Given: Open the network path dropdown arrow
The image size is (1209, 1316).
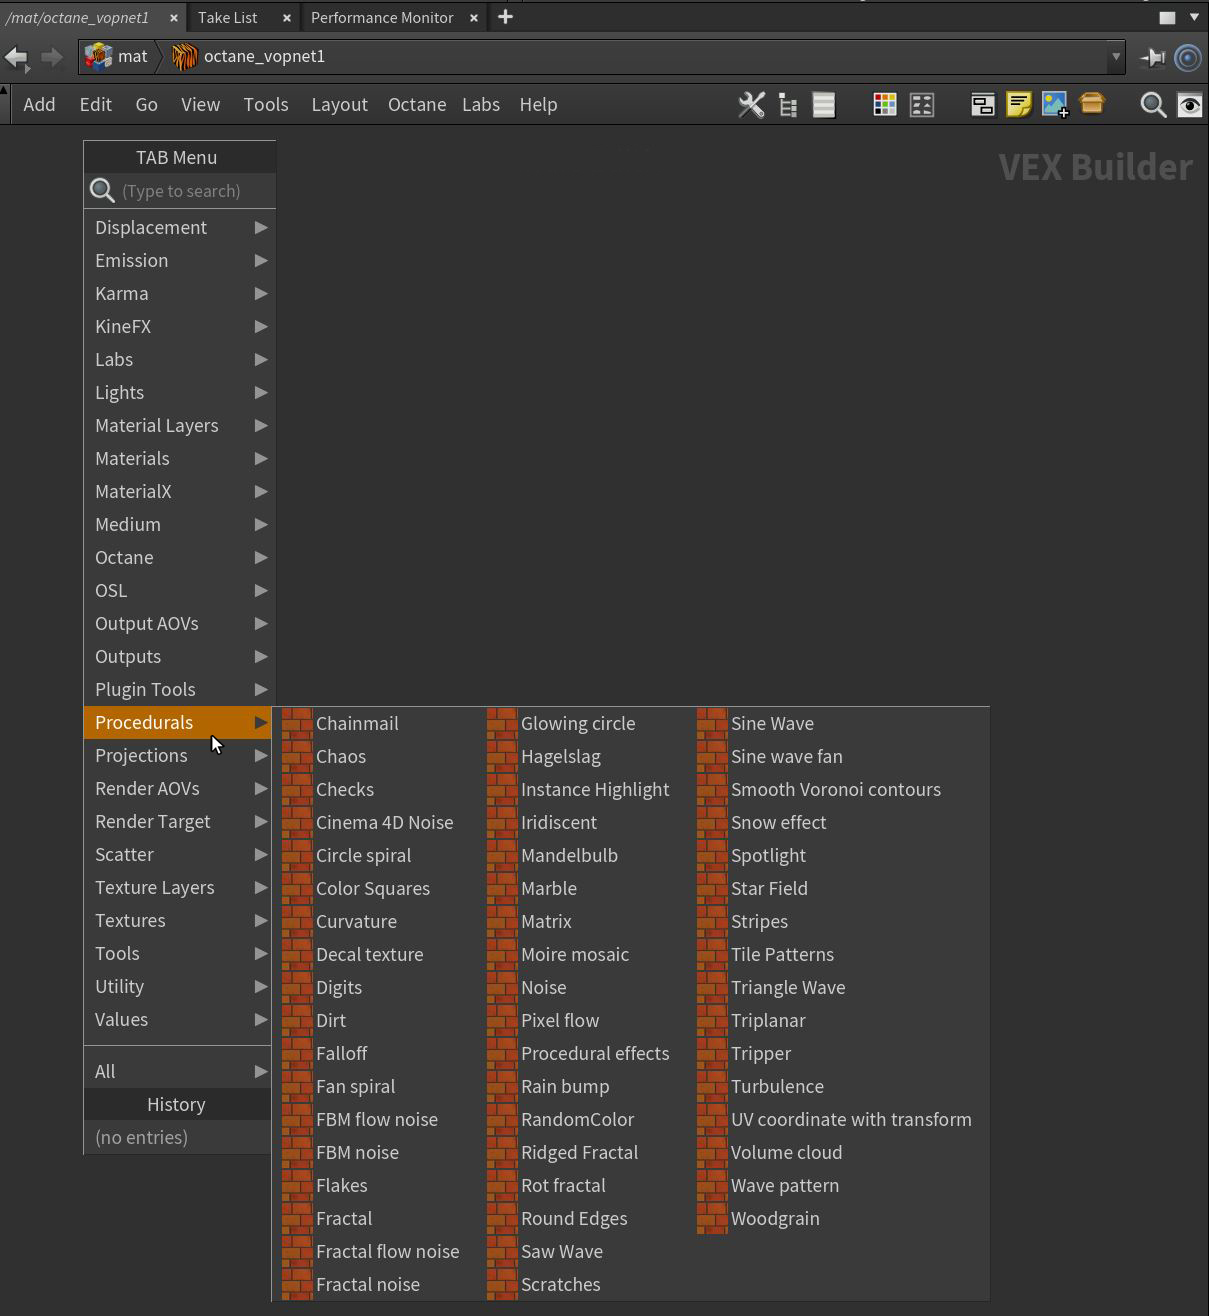Looking at the screenshot, I should coord(1115,57).
